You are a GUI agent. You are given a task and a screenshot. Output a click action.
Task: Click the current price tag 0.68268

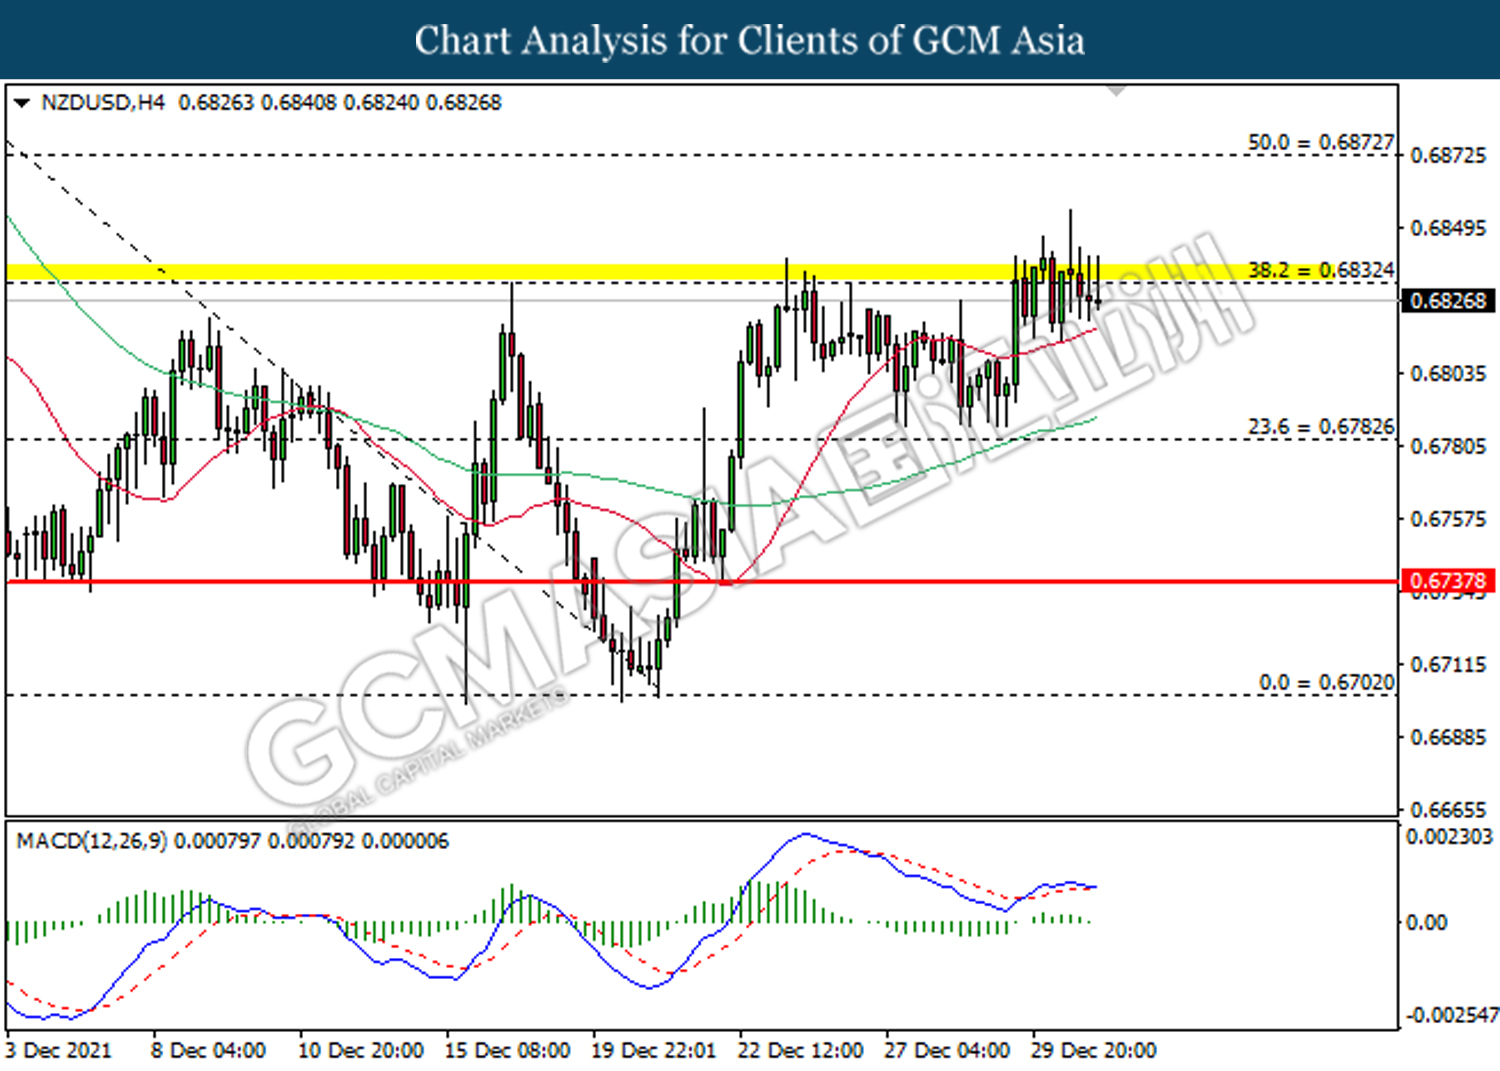[1448, 300]
